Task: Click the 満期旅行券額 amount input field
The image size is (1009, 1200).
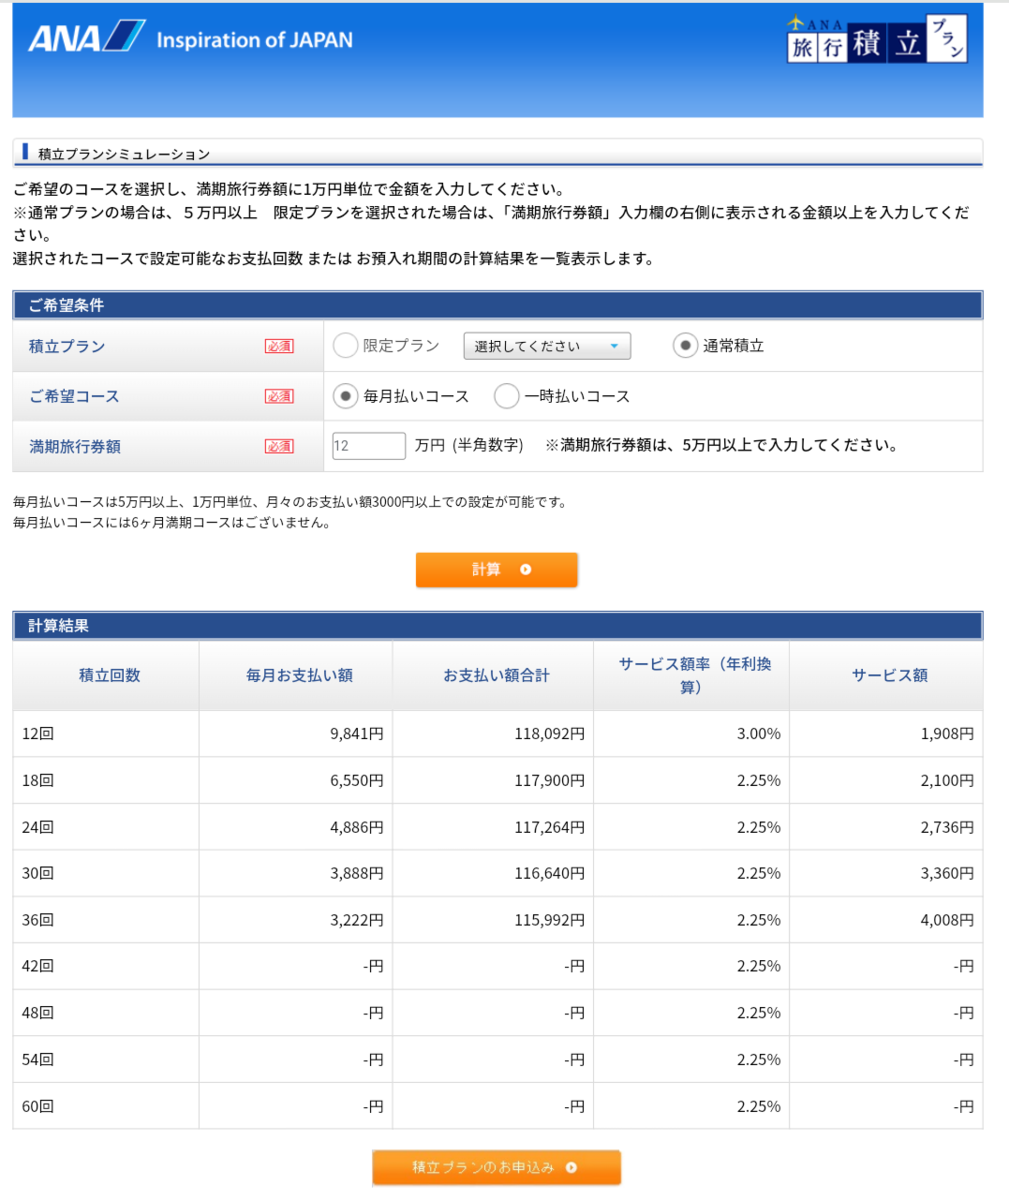Action: (368, 445)
